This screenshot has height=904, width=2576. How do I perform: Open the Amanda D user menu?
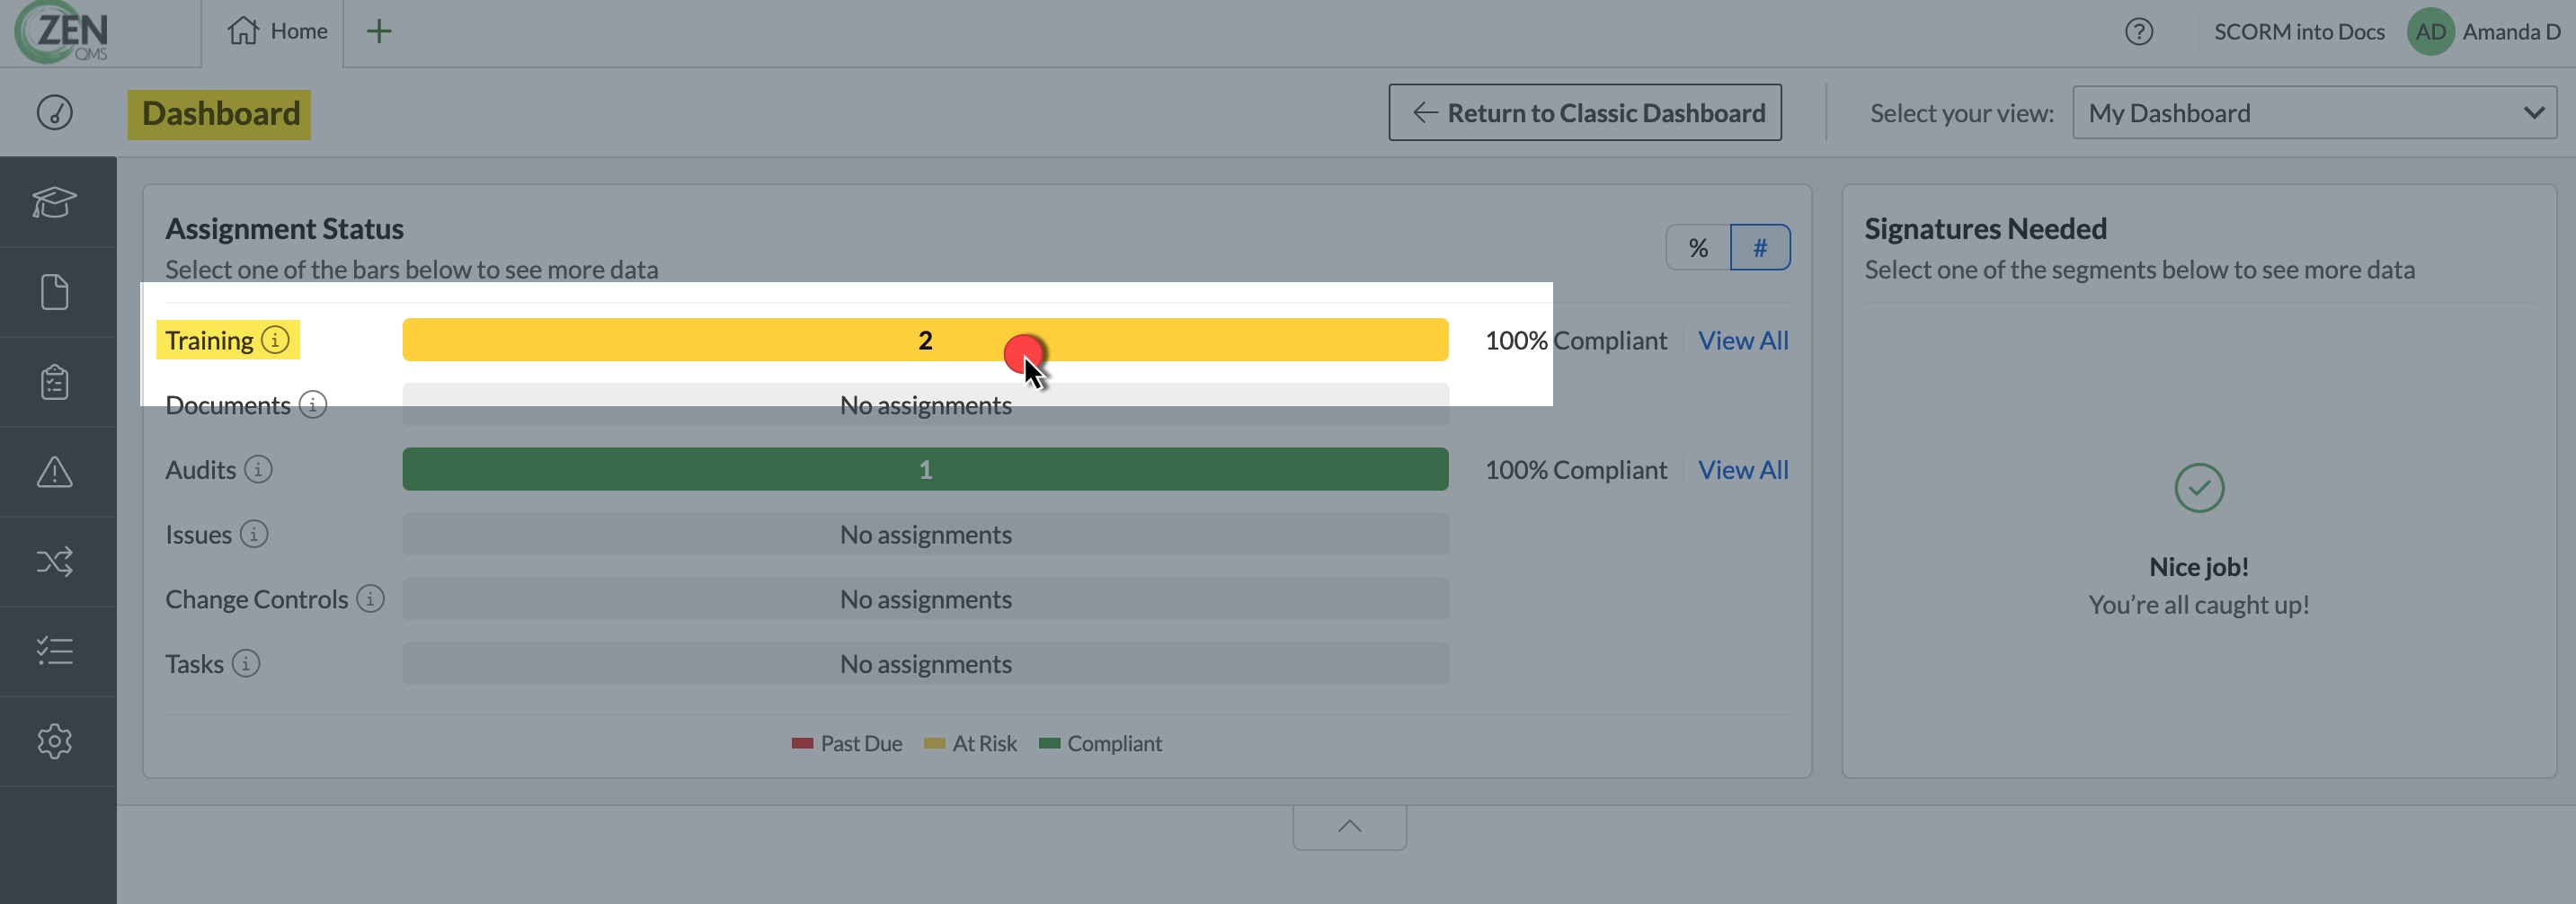[x=2483, y=32]
